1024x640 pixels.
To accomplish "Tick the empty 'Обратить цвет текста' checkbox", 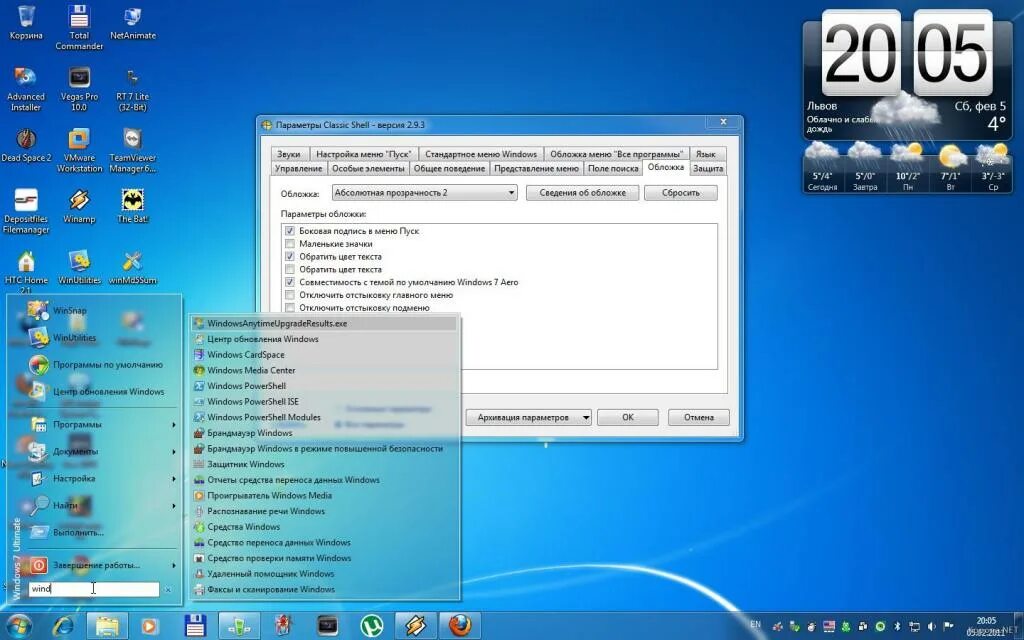I will (290, 269).
